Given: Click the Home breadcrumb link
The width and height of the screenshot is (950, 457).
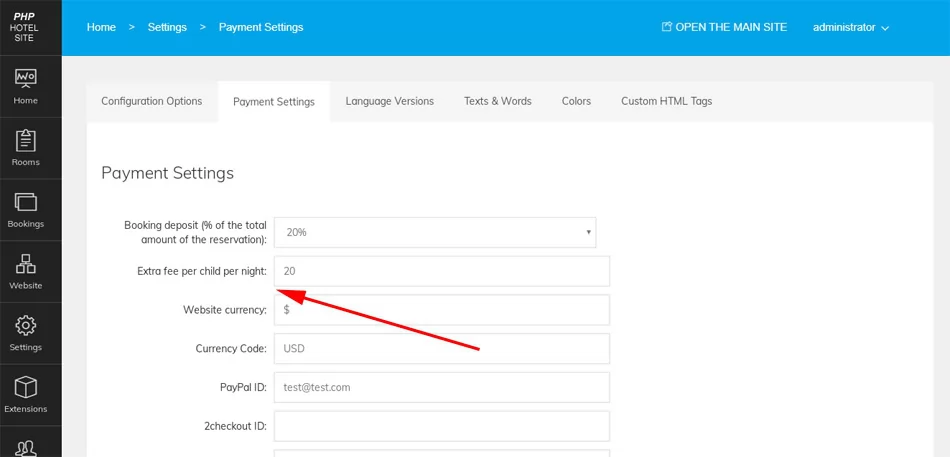Looking at the screenshot, I should point(101,27).
